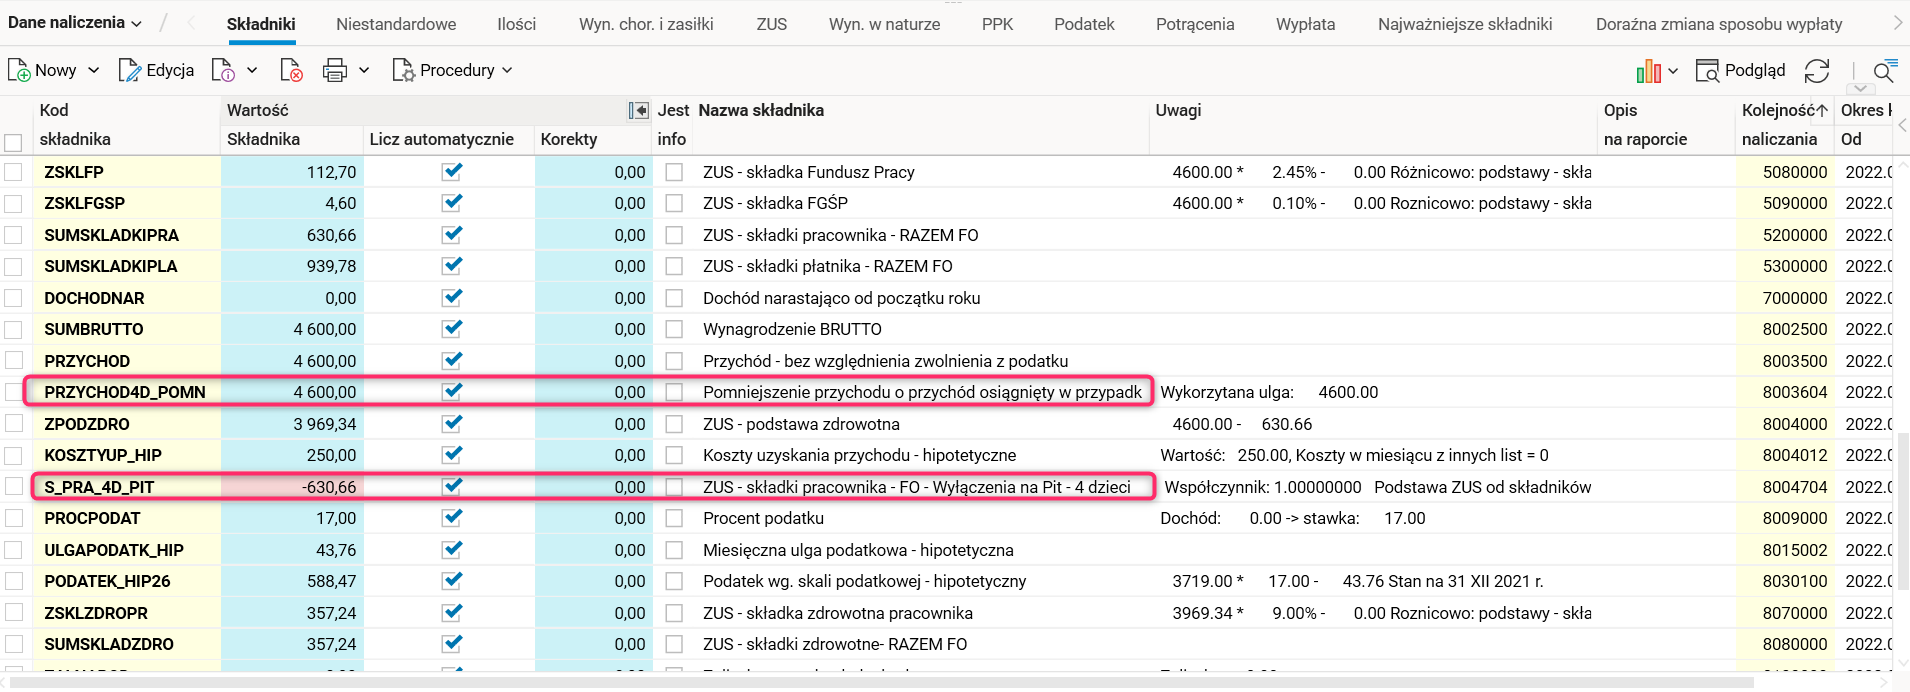Image resolution: width=1910 pixels, height=692 pixels.
Task: Click the Edycja edit pencil icon
Action: [129, 70]
